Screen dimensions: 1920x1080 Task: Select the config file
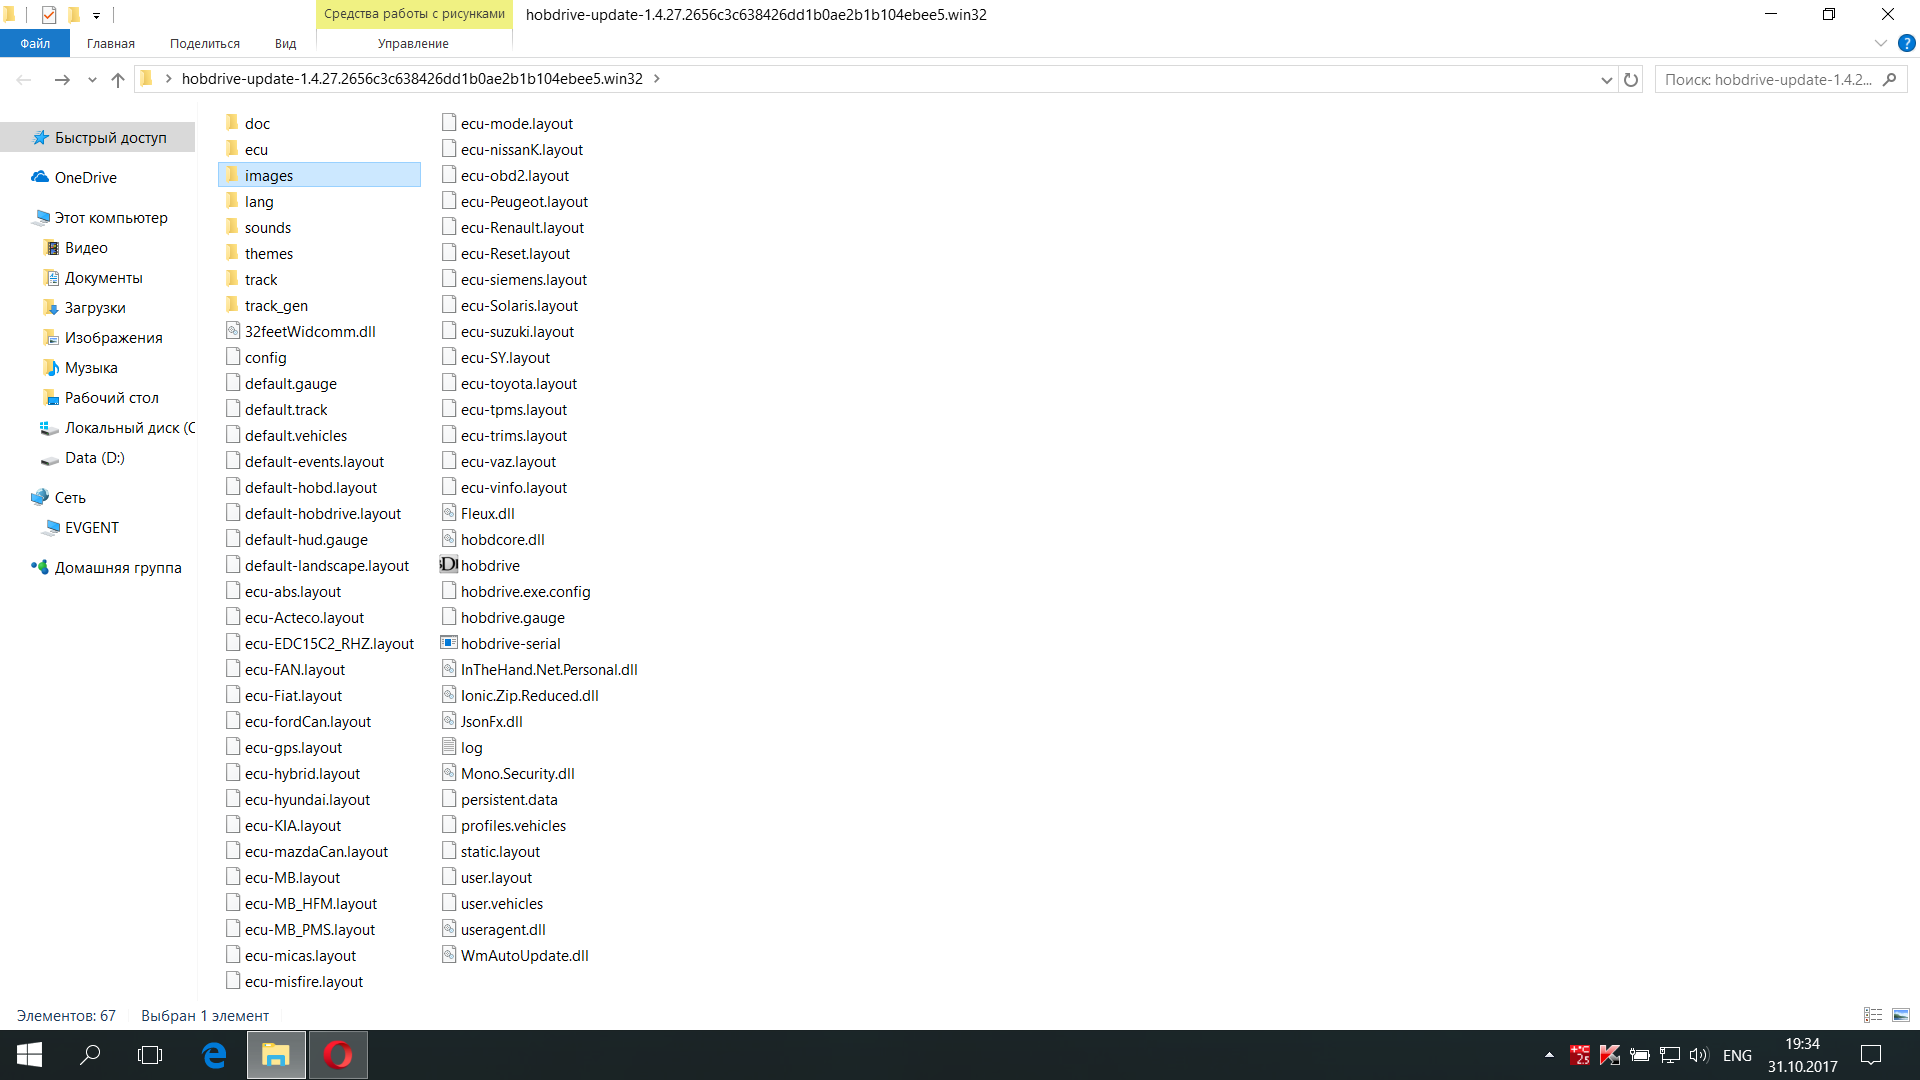[x=265, y=357]
